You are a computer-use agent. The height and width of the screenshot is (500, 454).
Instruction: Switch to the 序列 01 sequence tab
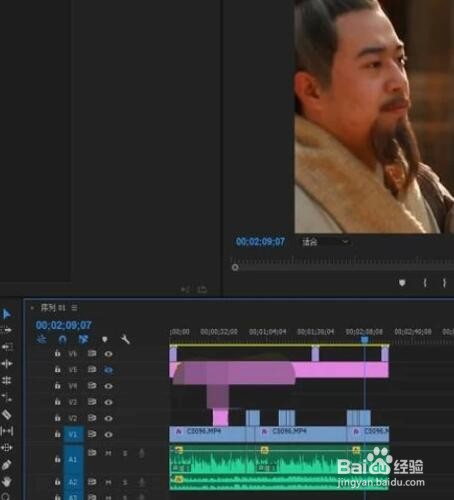pos(53,308)
